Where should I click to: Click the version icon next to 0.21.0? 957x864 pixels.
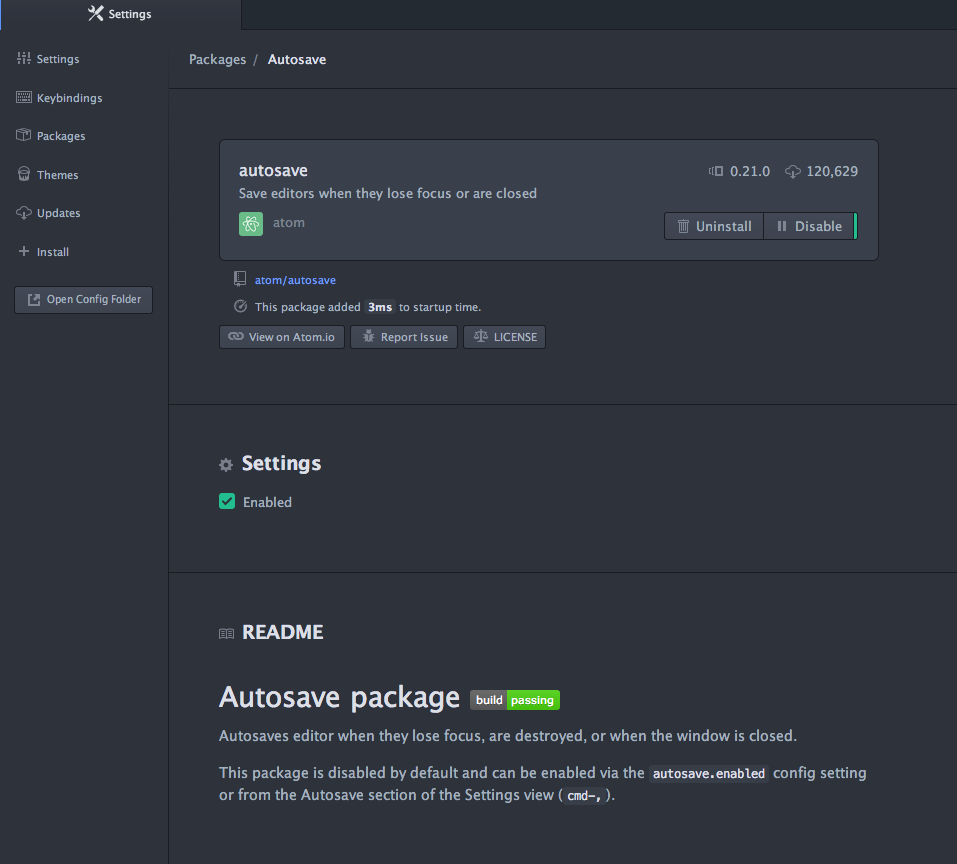[x=716, y=171]
